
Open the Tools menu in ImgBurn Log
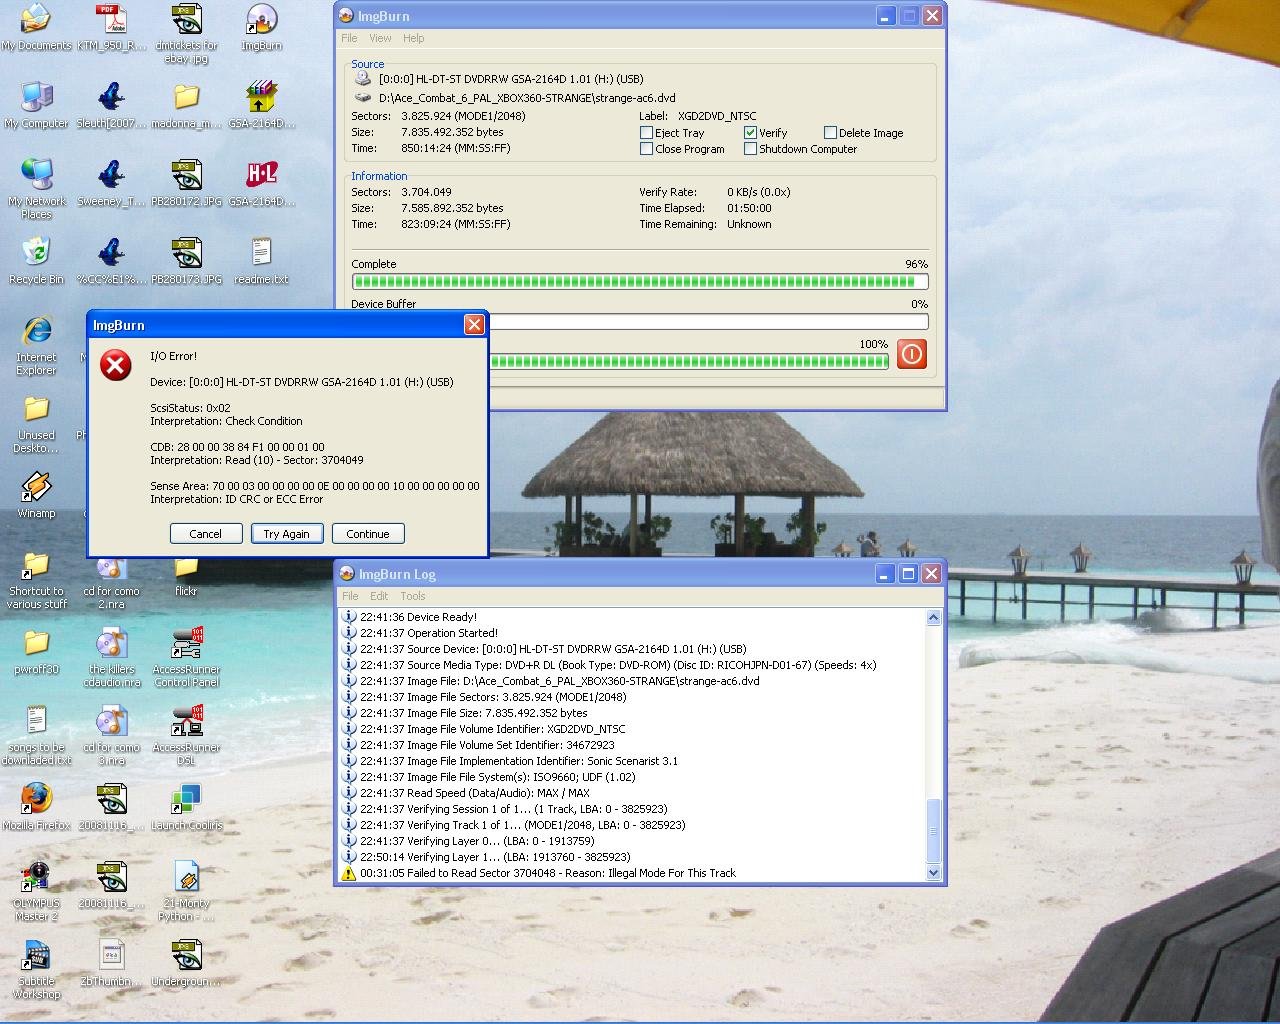click(x=413, y=595)
